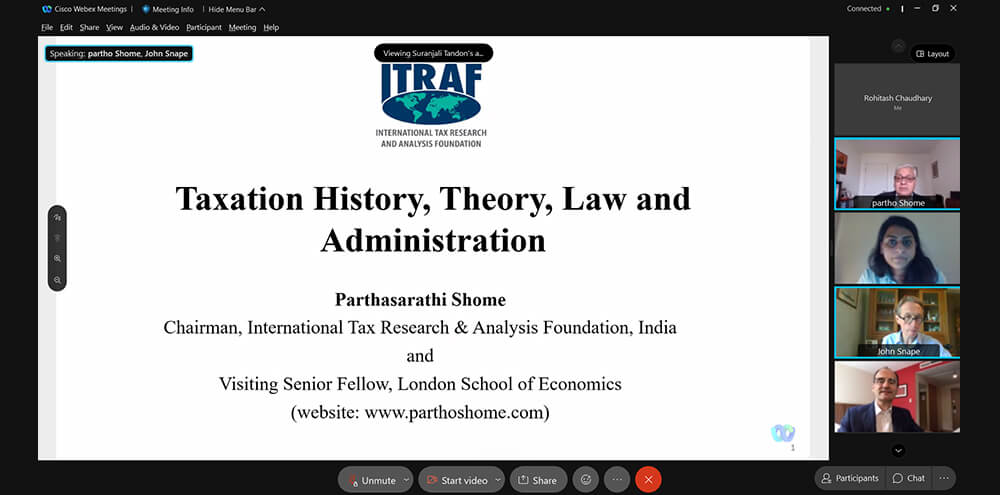The width and height of the screenshot is (1000, 495).
Task: Open the Help menu
Action: tap(271, 27)
